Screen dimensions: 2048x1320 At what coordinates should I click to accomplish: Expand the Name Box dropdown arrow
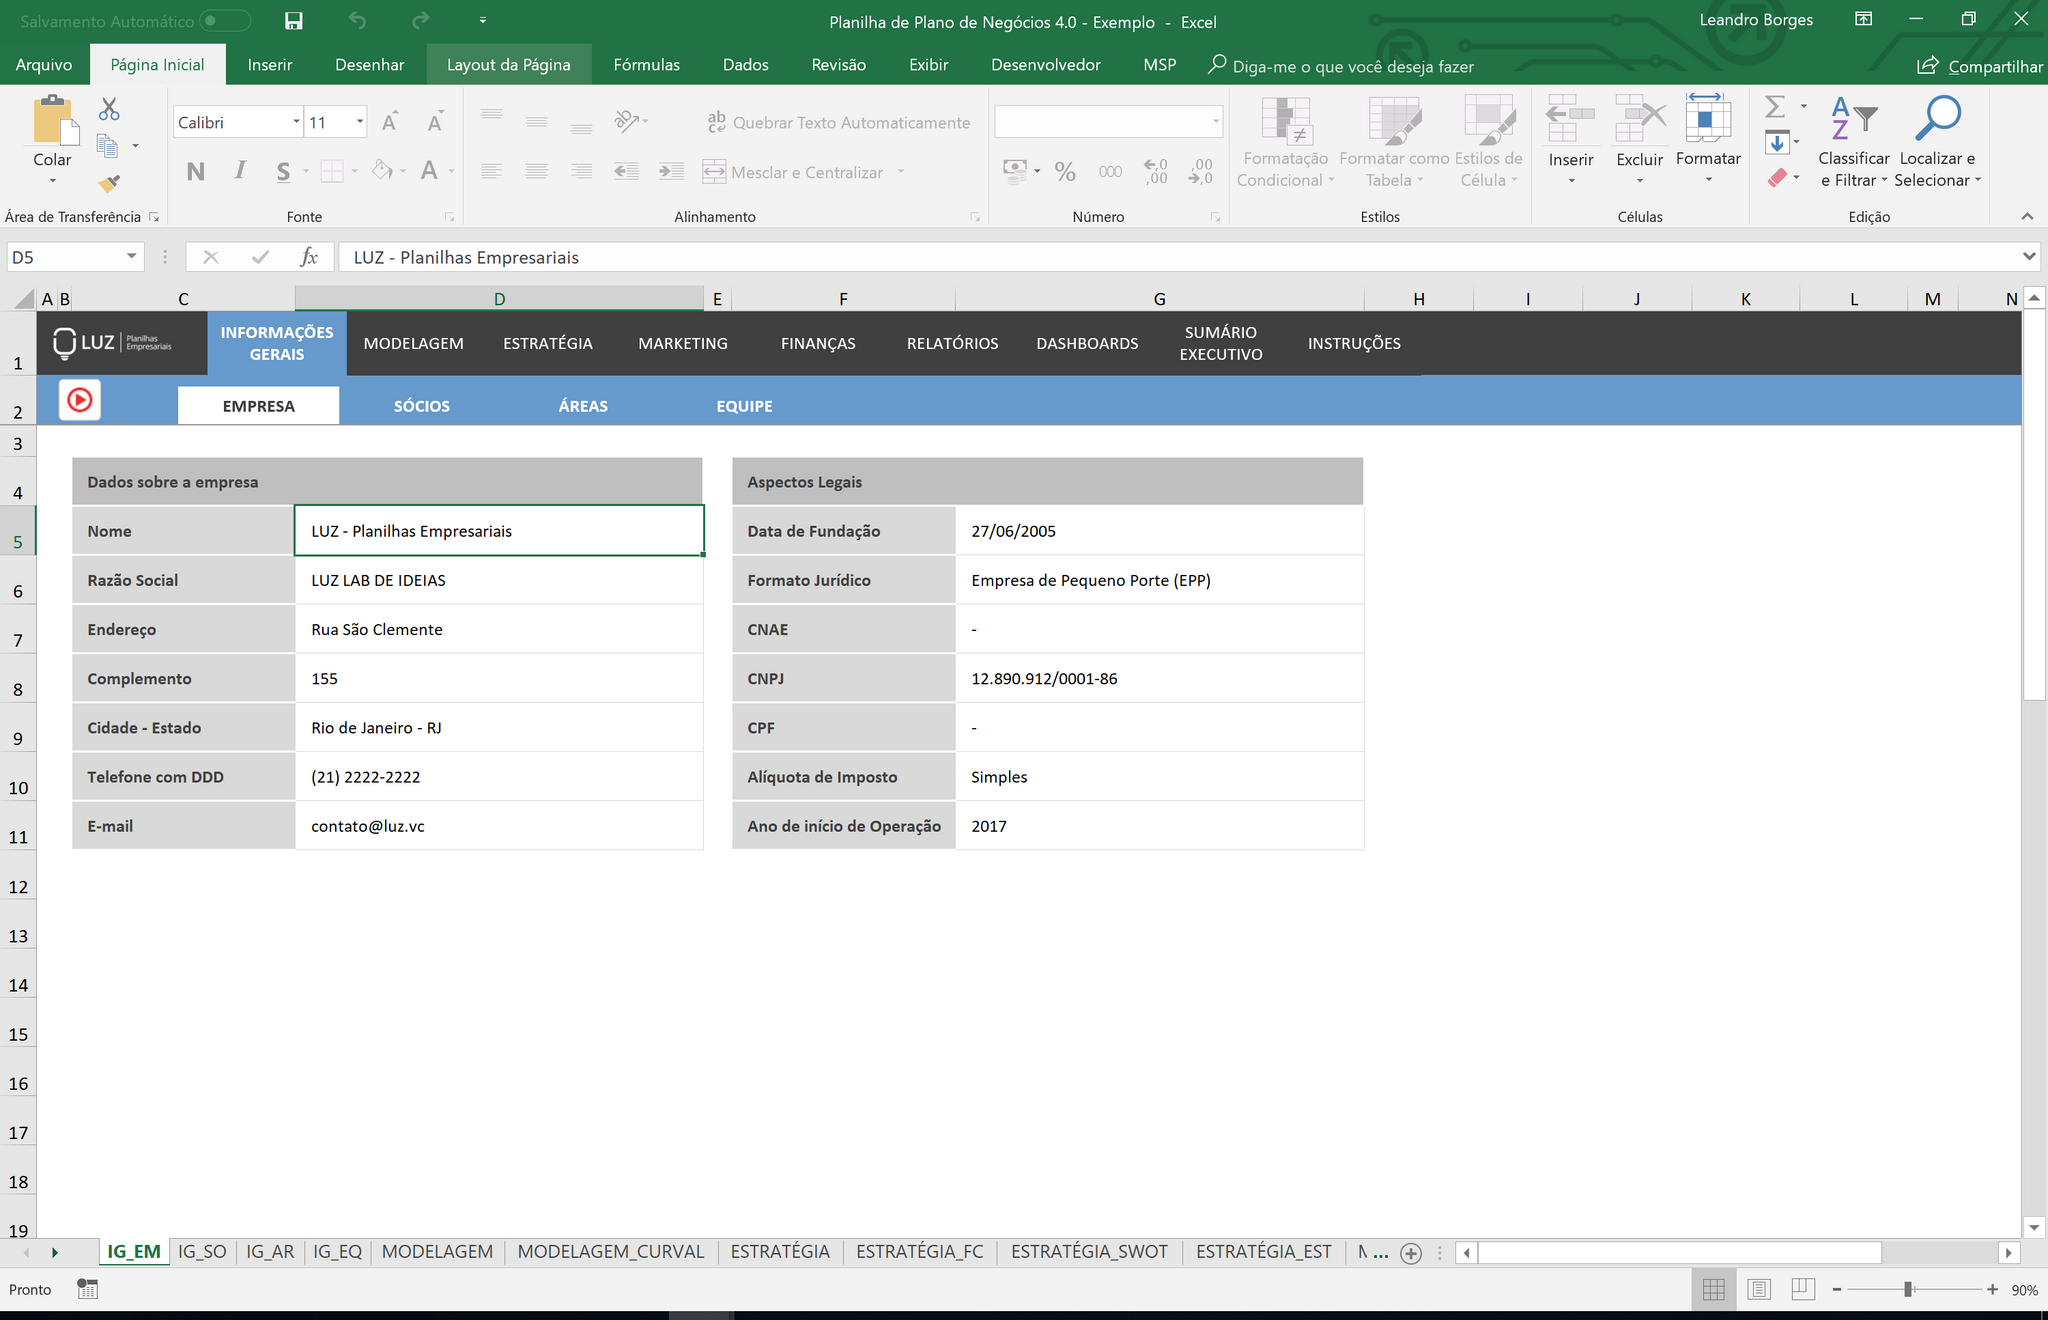[x=131, y=257]
